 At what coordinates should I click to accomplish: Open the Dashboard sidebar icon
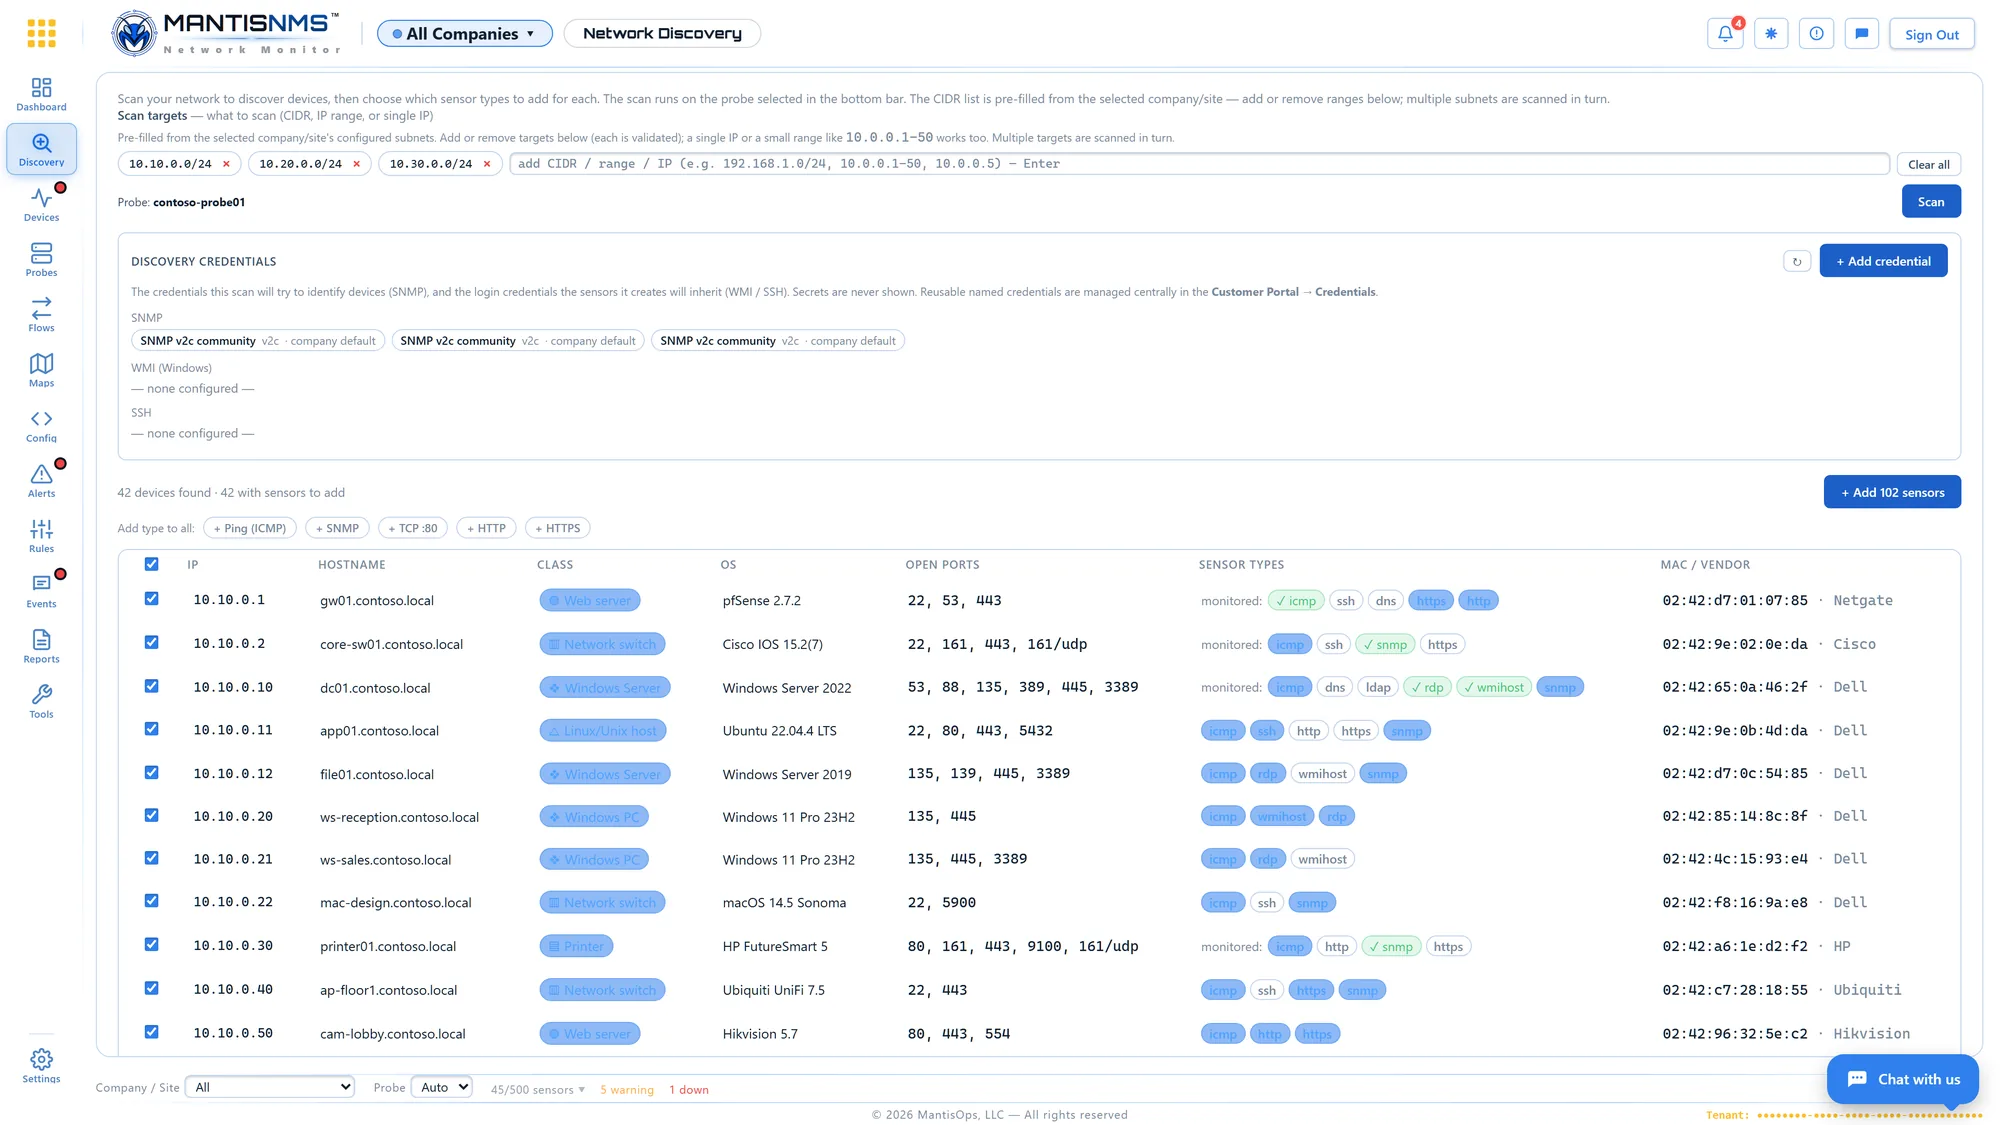41,95
